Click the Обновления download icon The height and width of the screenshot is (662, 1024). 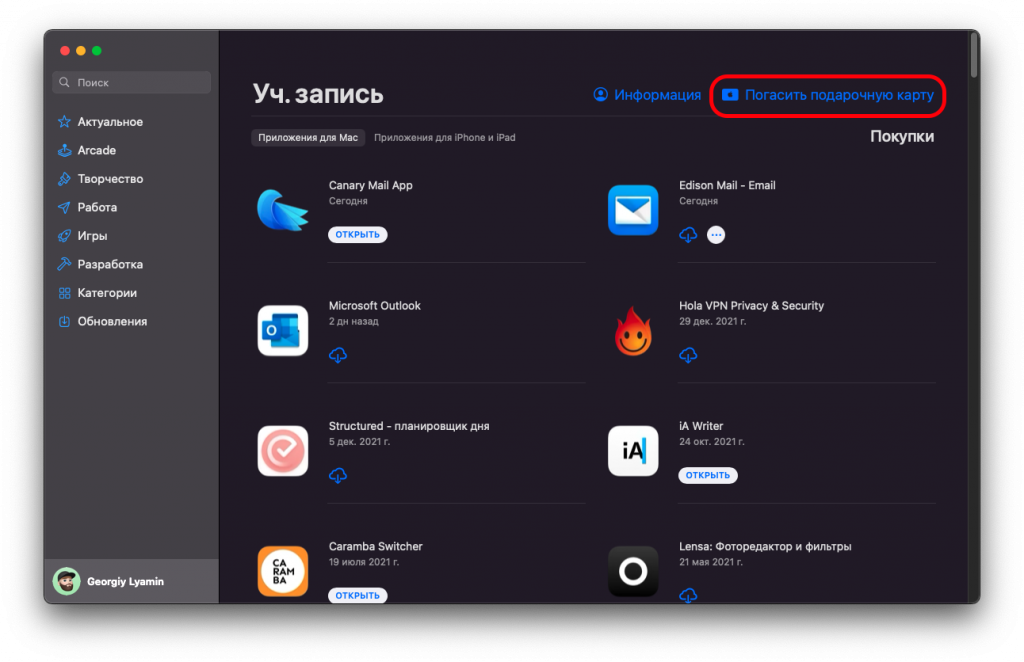tap(64, 321)
